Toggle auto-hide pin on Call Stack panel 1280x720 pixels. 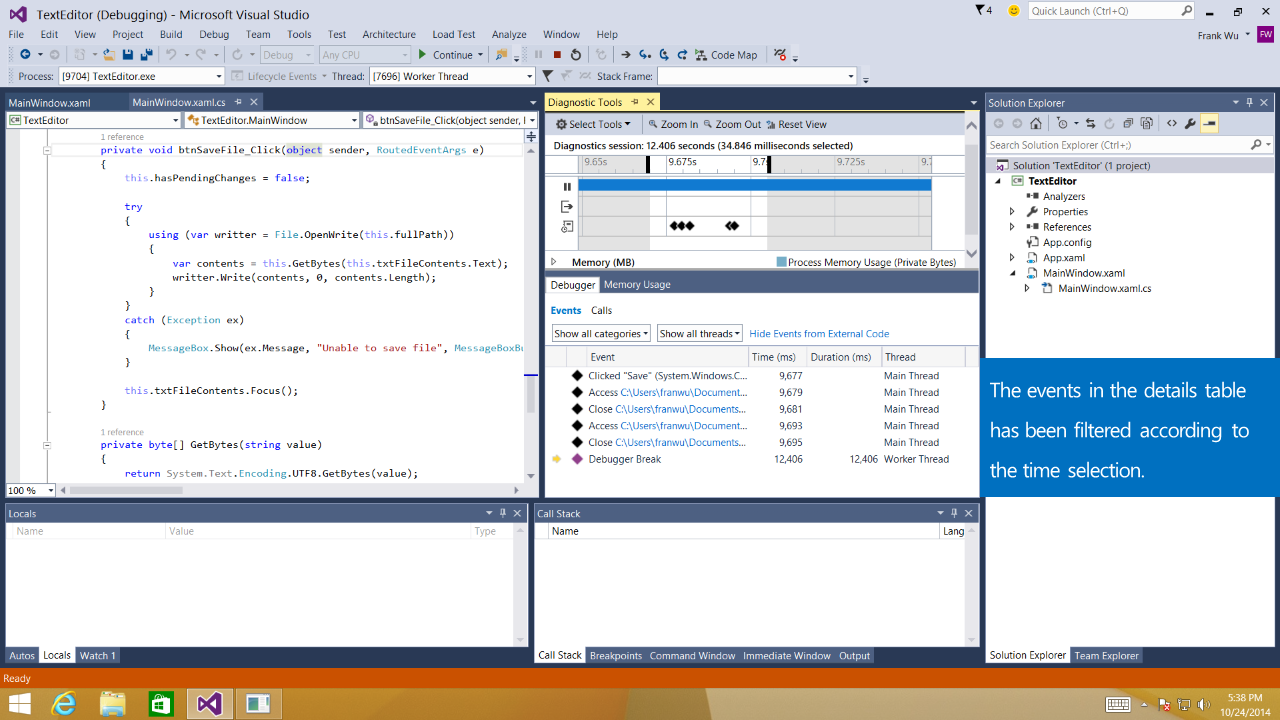pos(953,513)
